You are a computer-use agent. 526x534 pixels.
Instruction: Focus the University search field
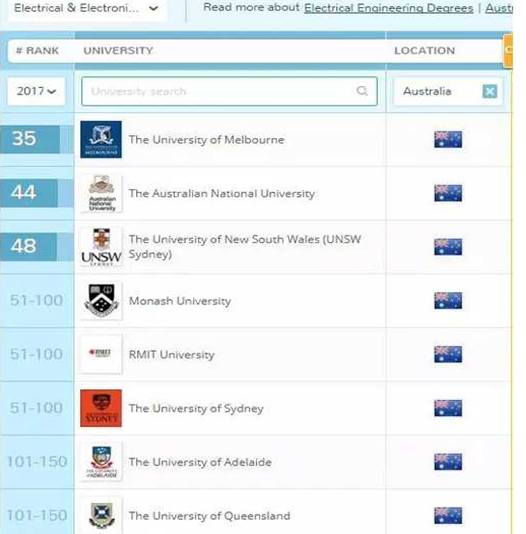click(229, 91)
